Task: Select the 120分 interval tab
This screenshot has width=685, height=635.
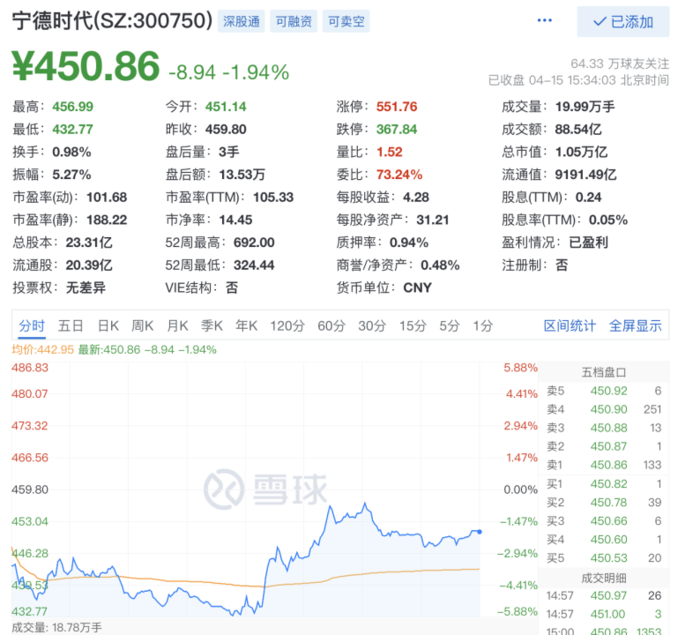Action: [287, 326]
